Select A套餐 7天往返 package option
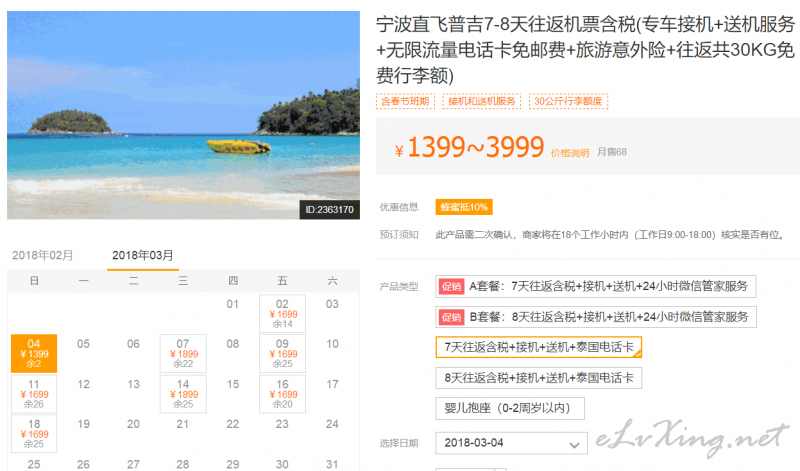Image resolution: width=800 pixels, height=471 pixels. click(595, 286)
